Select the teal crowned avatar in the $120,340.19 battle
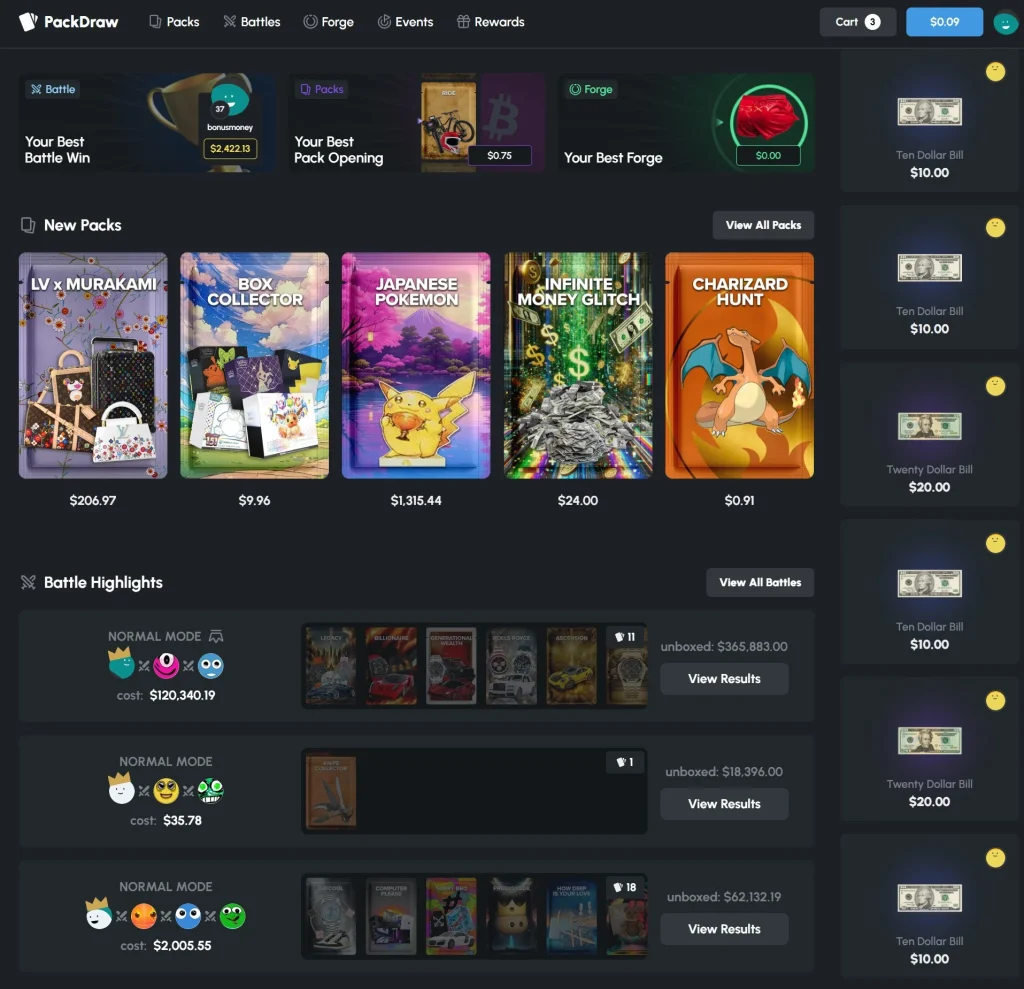 121,664
